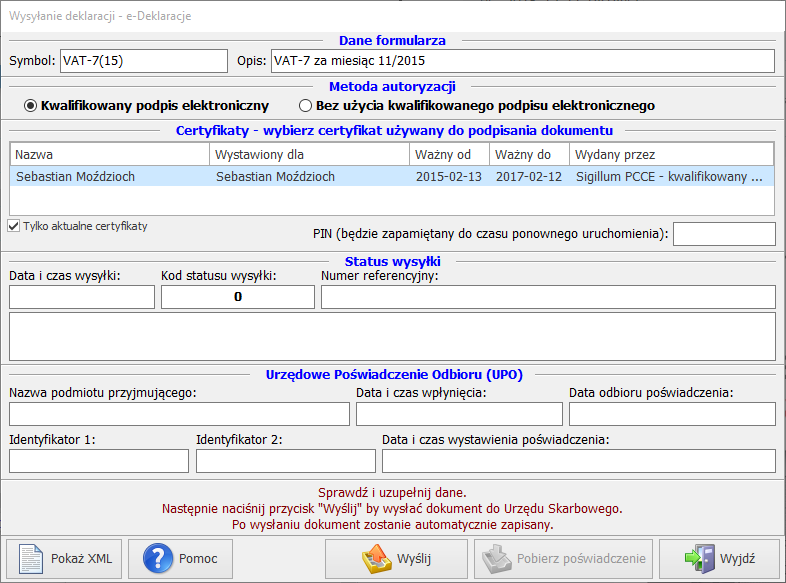
Task: Toggle Tylko aktualne certyfikaty checkbox
Action: 14,226
